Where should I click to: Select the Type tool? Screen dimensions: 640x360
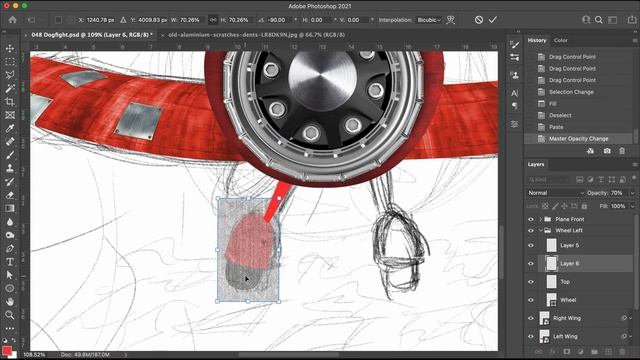click(10, 262)
